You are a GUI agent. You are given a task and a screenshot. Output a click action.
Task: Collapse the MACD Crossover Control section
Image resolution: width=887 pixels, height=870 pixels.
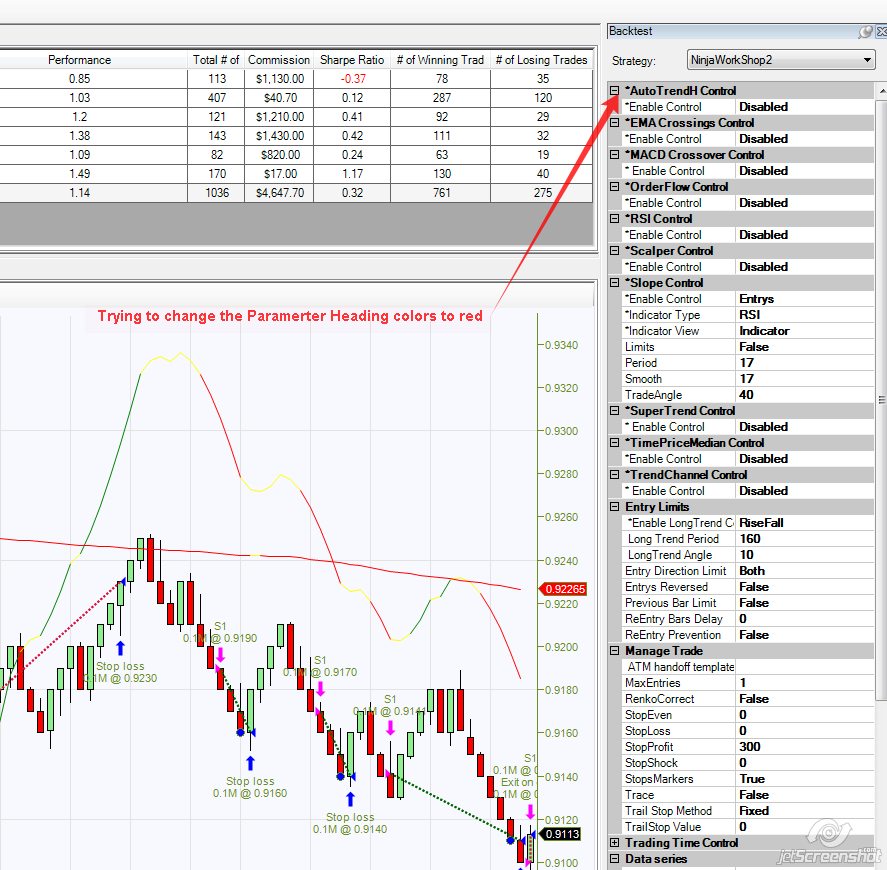[614, 154]
